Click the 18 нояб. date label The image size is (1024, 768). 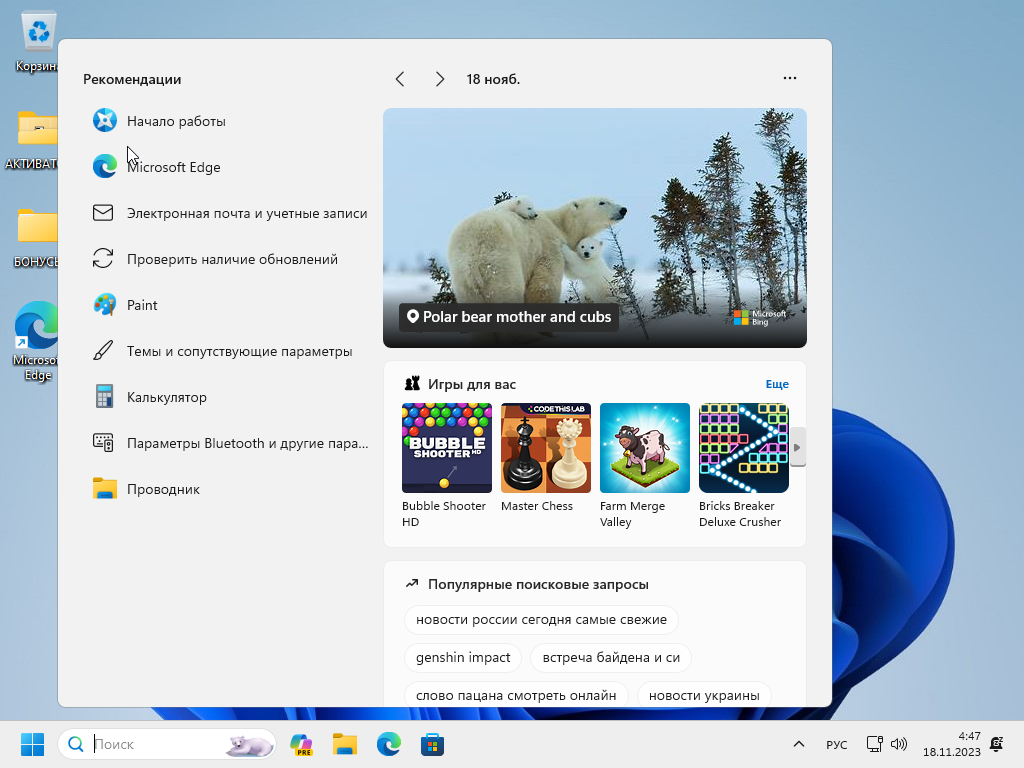point(493,79)
